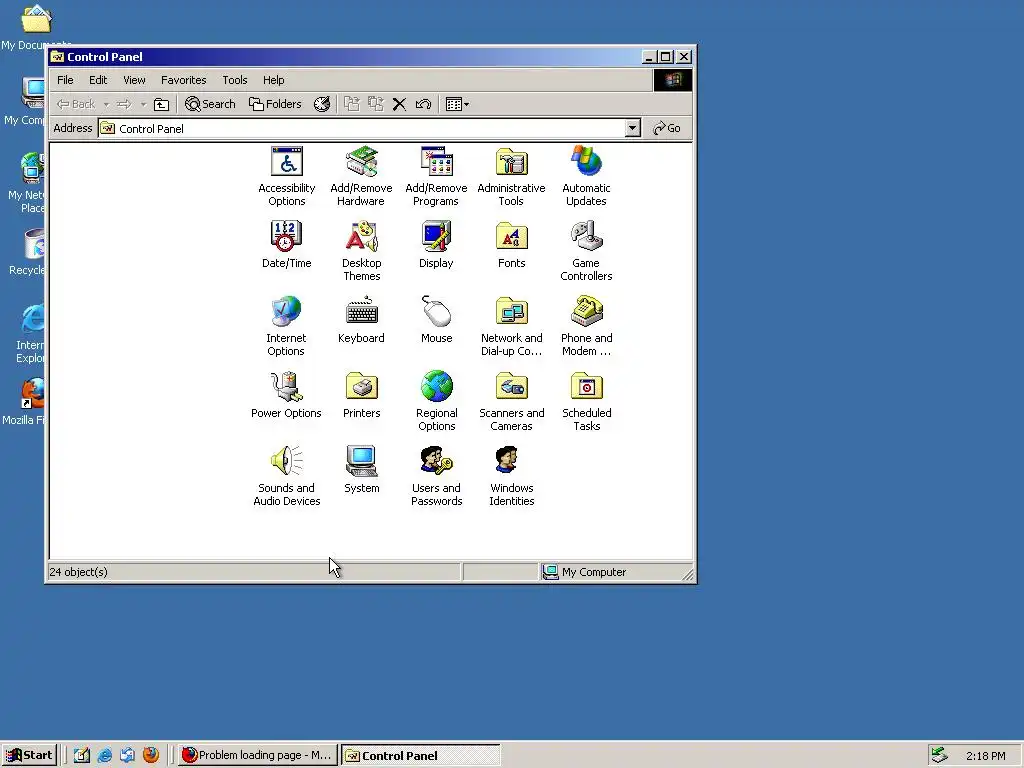Open Mouse settings icon
The height and width of the screenshot is (768, 1024).
(436, 320)
